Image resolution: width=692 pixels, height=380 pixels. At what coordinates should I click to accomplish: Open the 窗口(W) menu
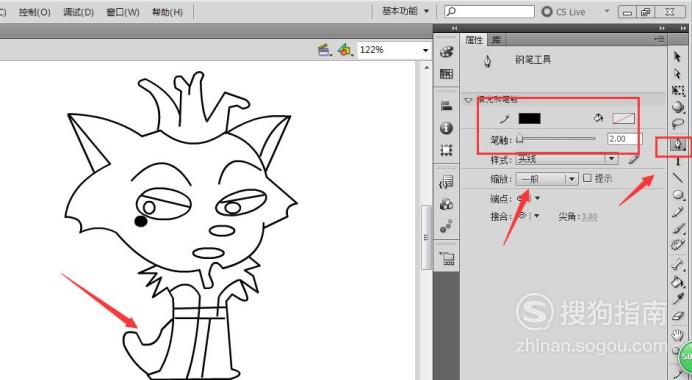point(123,12)
